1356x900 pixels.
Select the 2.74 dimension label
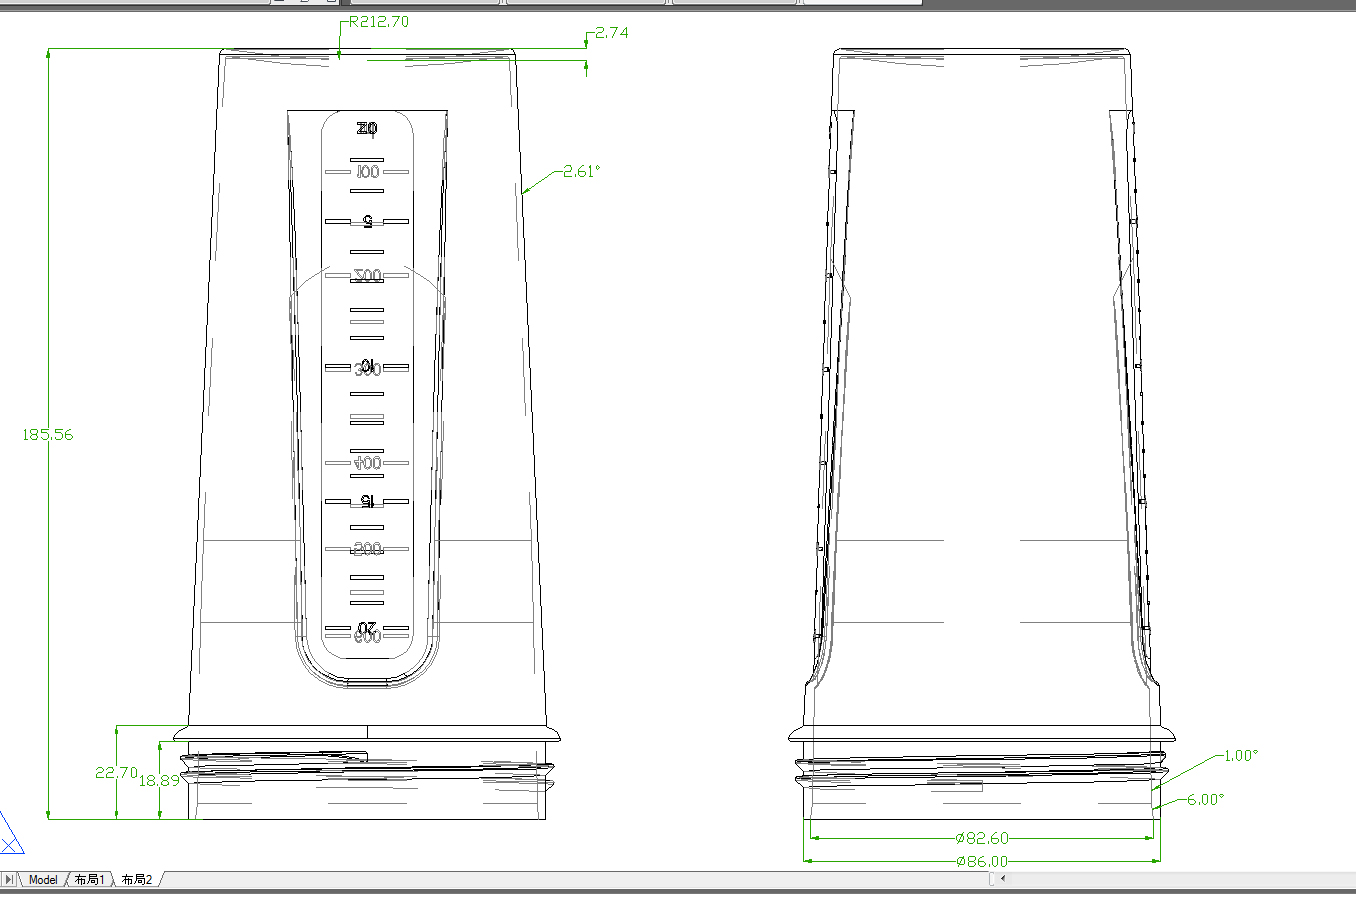pyautogui.click(x=611, y=33)
